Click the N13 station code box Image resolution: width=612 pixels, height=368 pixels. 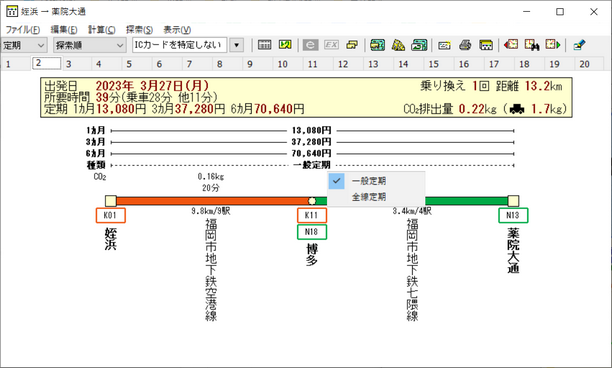(x=513, y=215)
